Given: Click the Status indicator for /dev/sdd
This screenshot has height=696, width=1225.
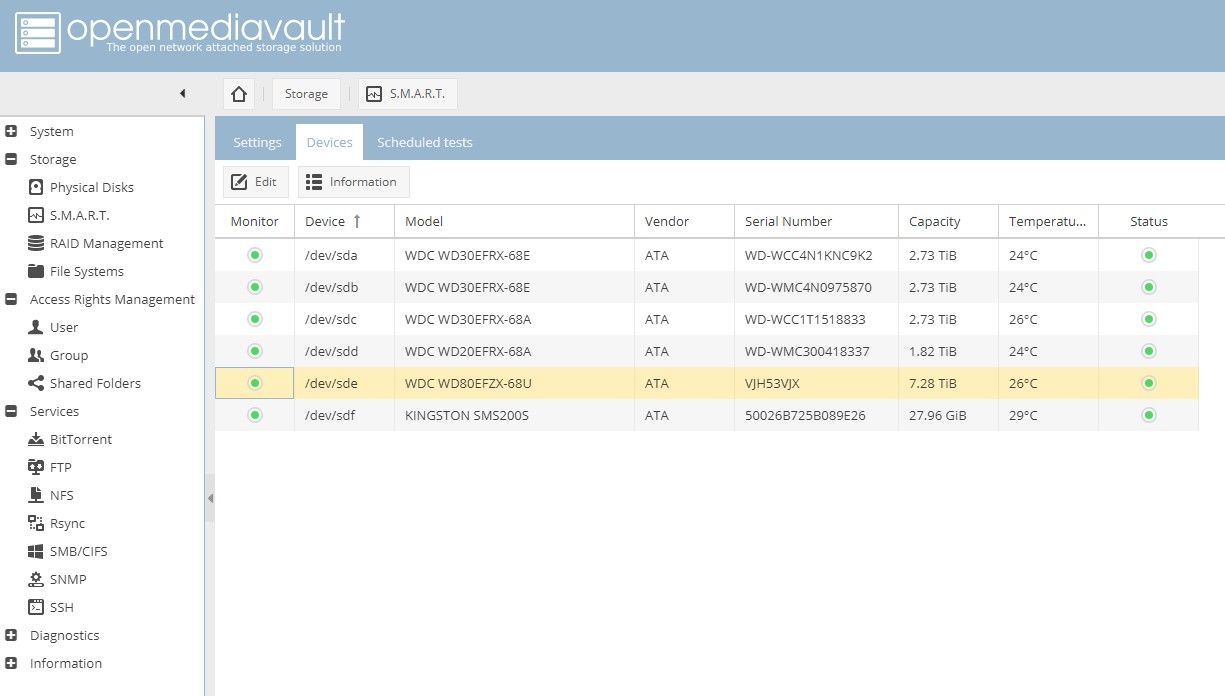Looking at the screenshot, I should pos(1148,351).
